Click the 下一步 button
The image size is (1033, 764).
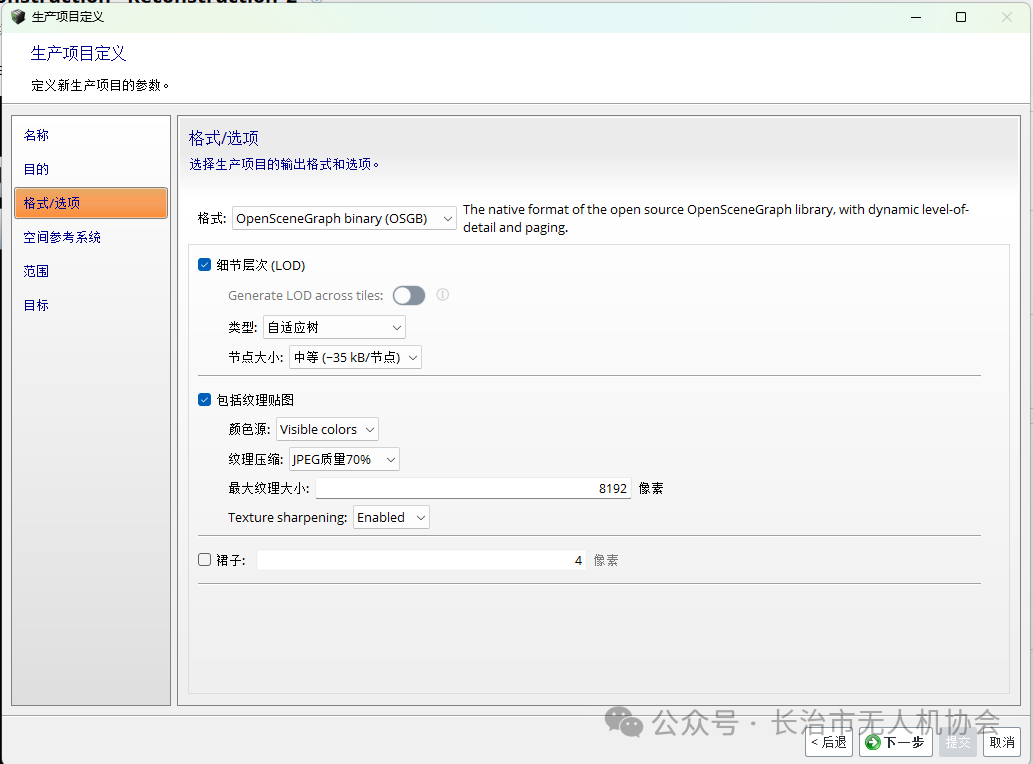895,742
